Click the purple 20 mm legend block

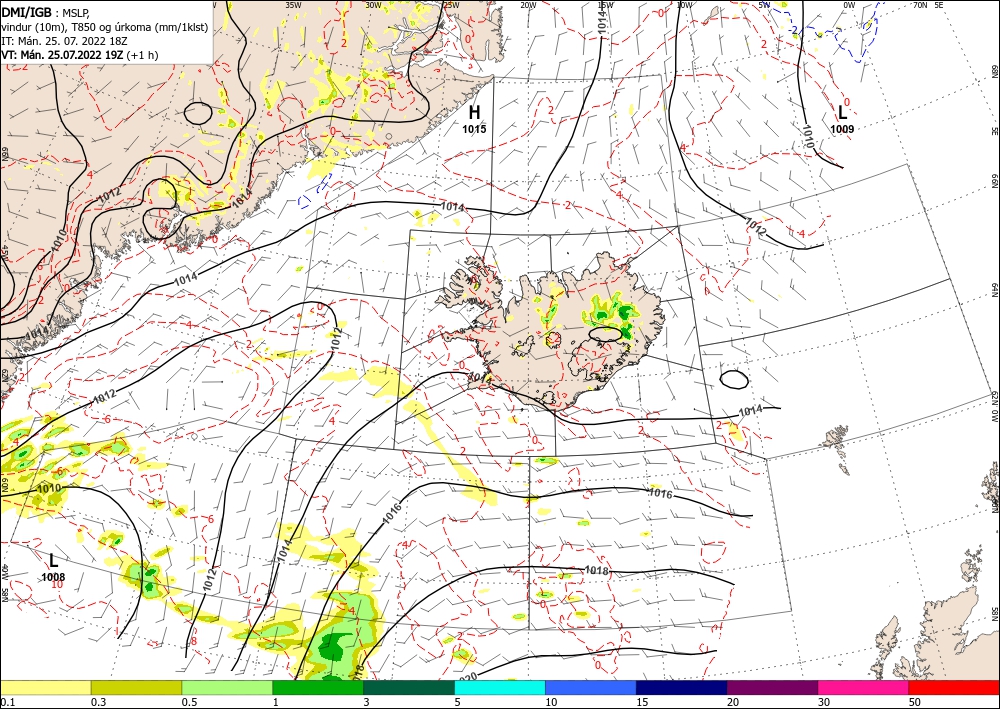click(772, 687)
